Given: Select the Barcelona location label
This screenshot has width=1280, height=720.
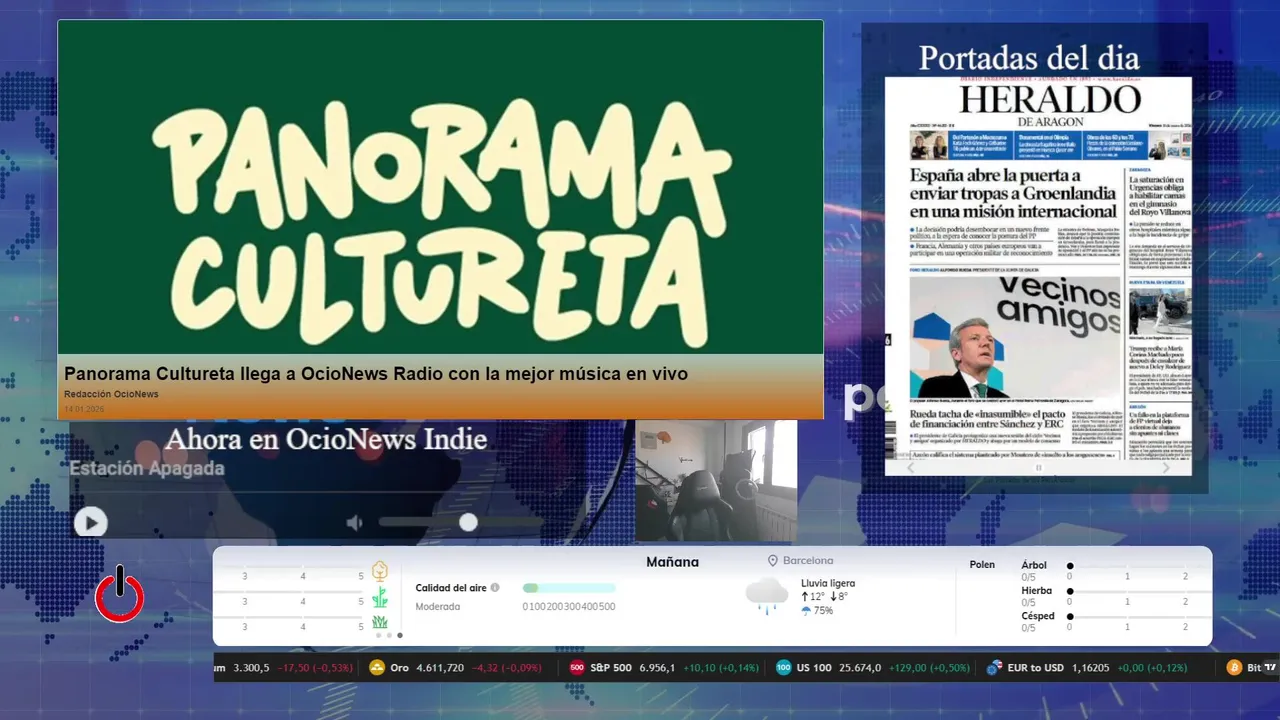Looking at the screenshot, I should (x=808, y=561).
